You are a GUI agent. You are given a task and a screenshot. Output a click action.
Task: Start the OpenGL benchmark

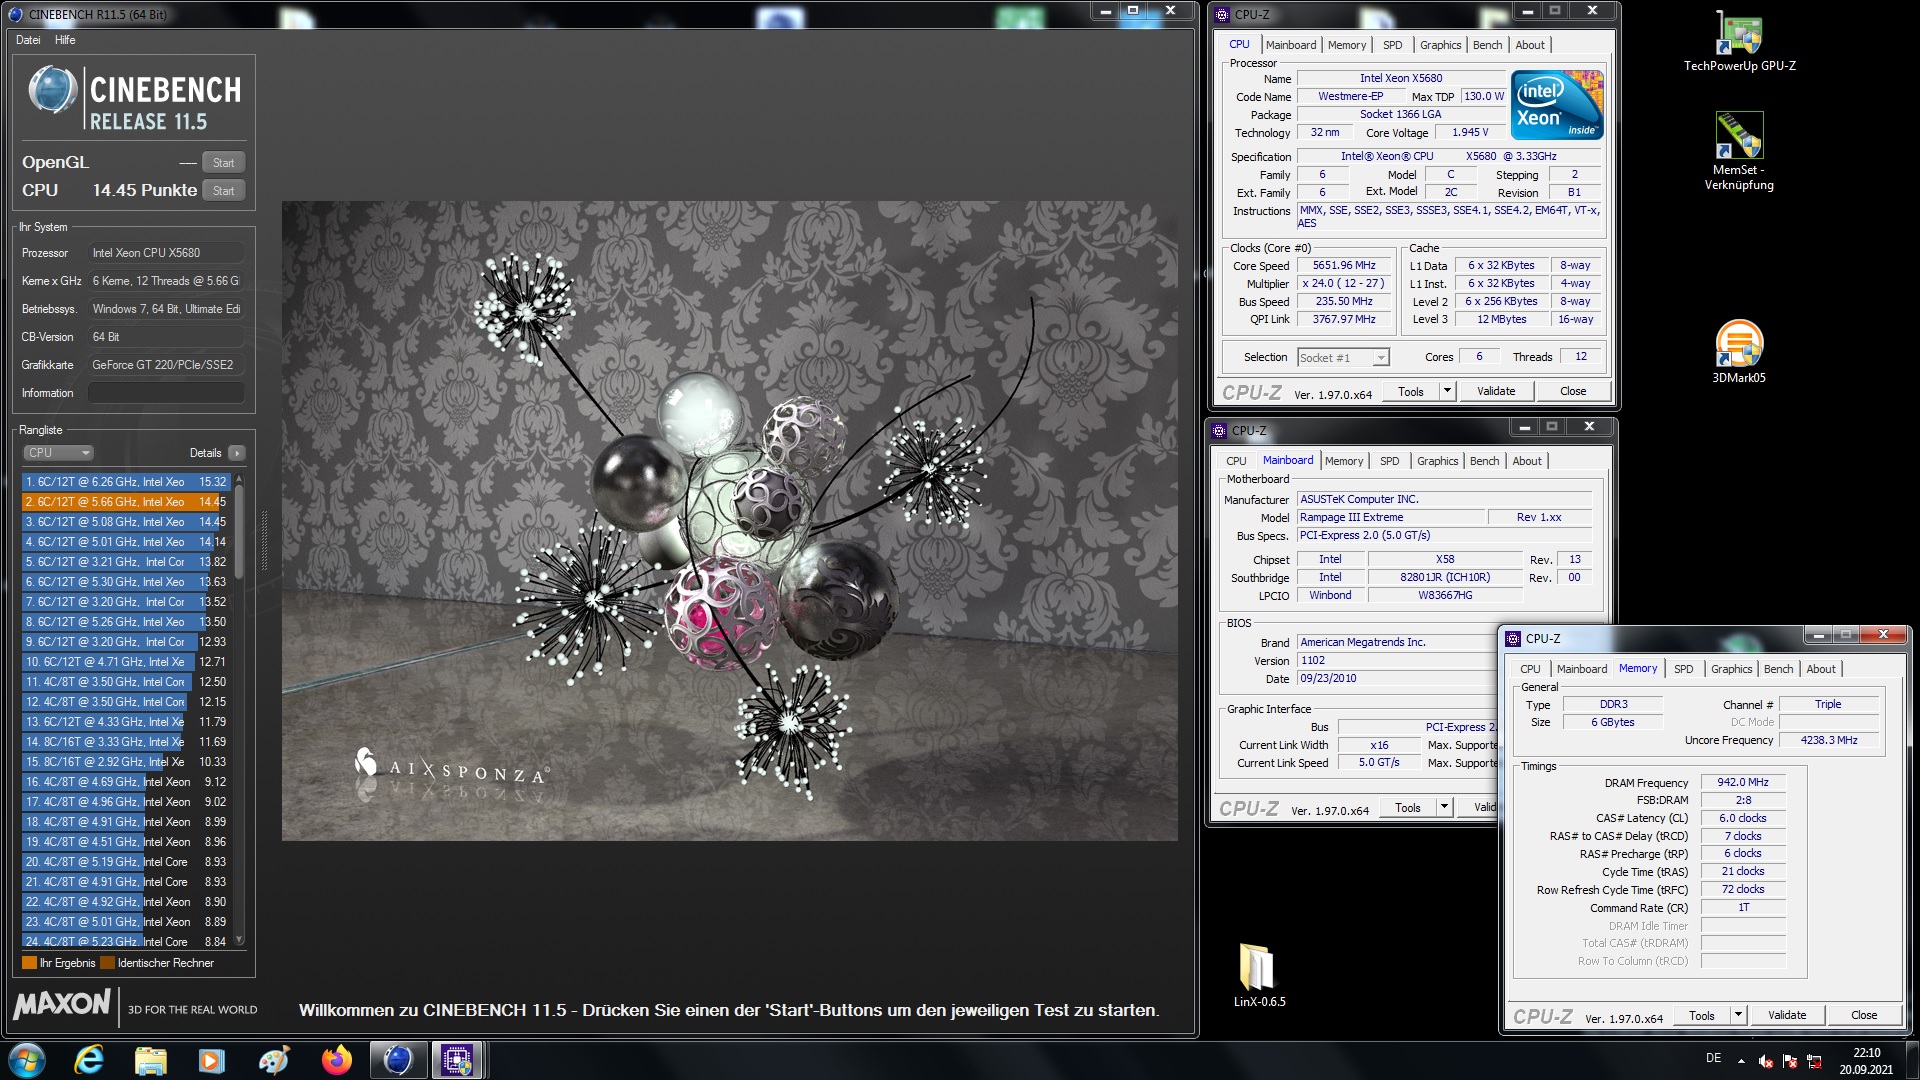223,163
